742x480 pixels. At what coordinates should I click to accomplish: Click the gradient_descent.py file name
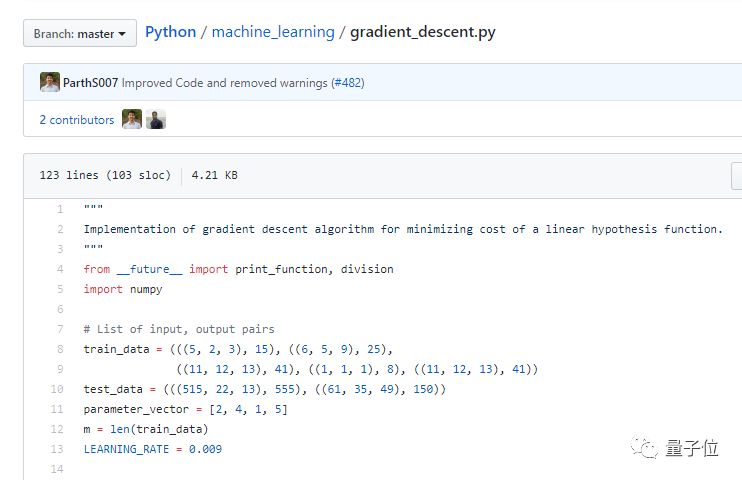click(423, 32)
